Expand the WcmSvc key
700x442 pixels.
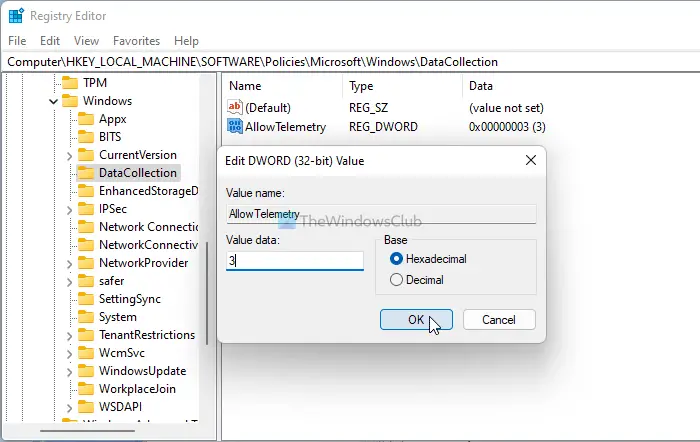pos(69,354)
